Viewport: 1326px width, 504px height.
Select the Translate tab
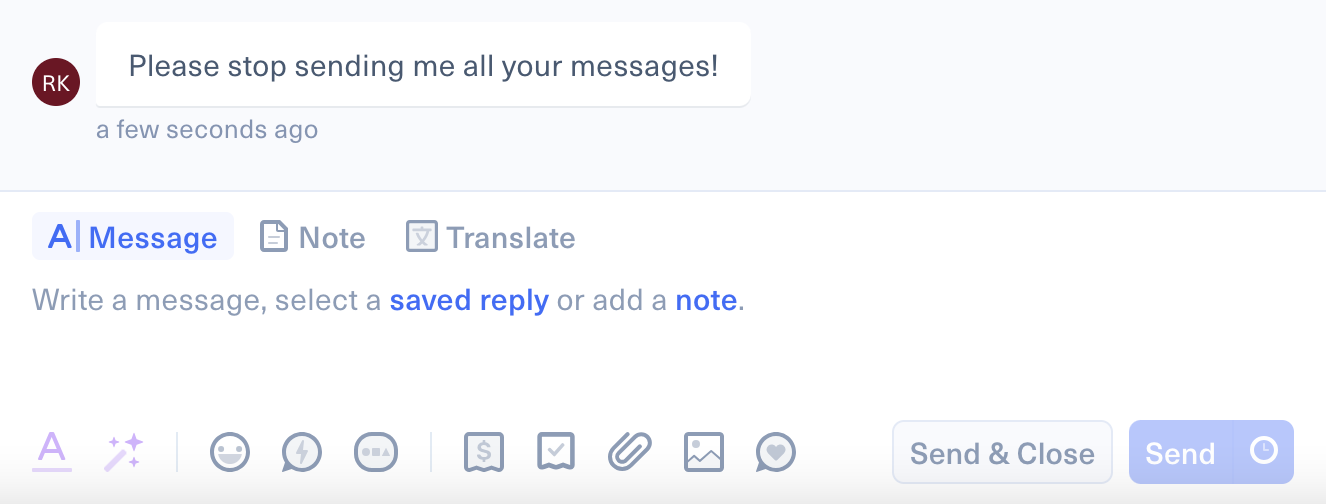point(490,237)
